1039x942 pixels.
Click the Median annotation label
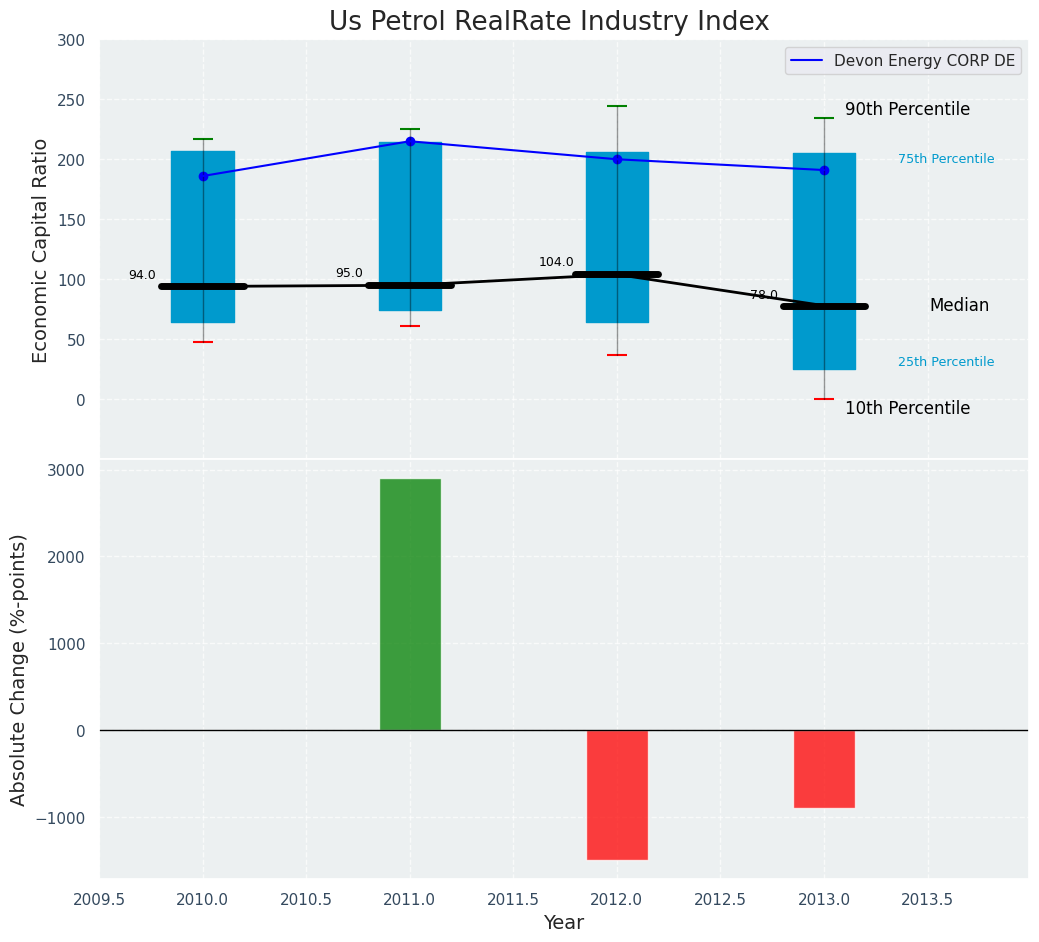[958, 306]
